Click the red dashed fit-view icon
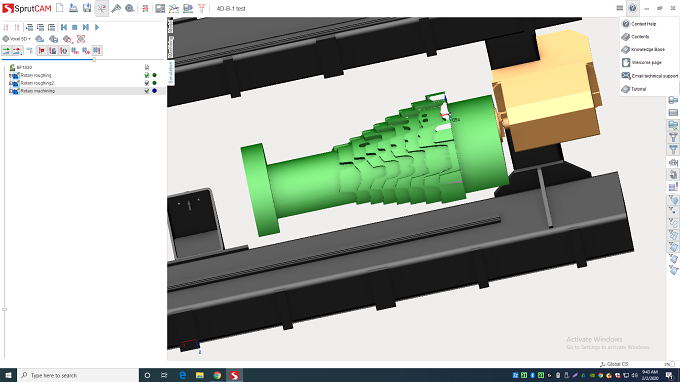The image size is (680, 382). pyautogui.click(x=81, y=39)
